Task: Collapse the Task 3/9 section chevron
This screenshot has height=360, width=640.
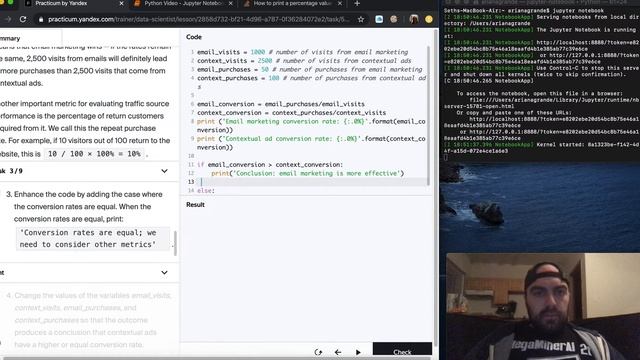Action: 164,171
